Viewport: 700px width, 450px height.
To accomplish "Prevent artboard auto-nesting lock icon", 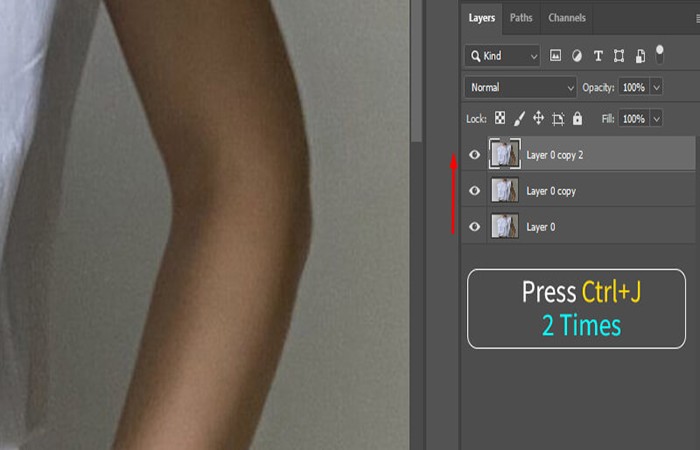I will 558,119.
